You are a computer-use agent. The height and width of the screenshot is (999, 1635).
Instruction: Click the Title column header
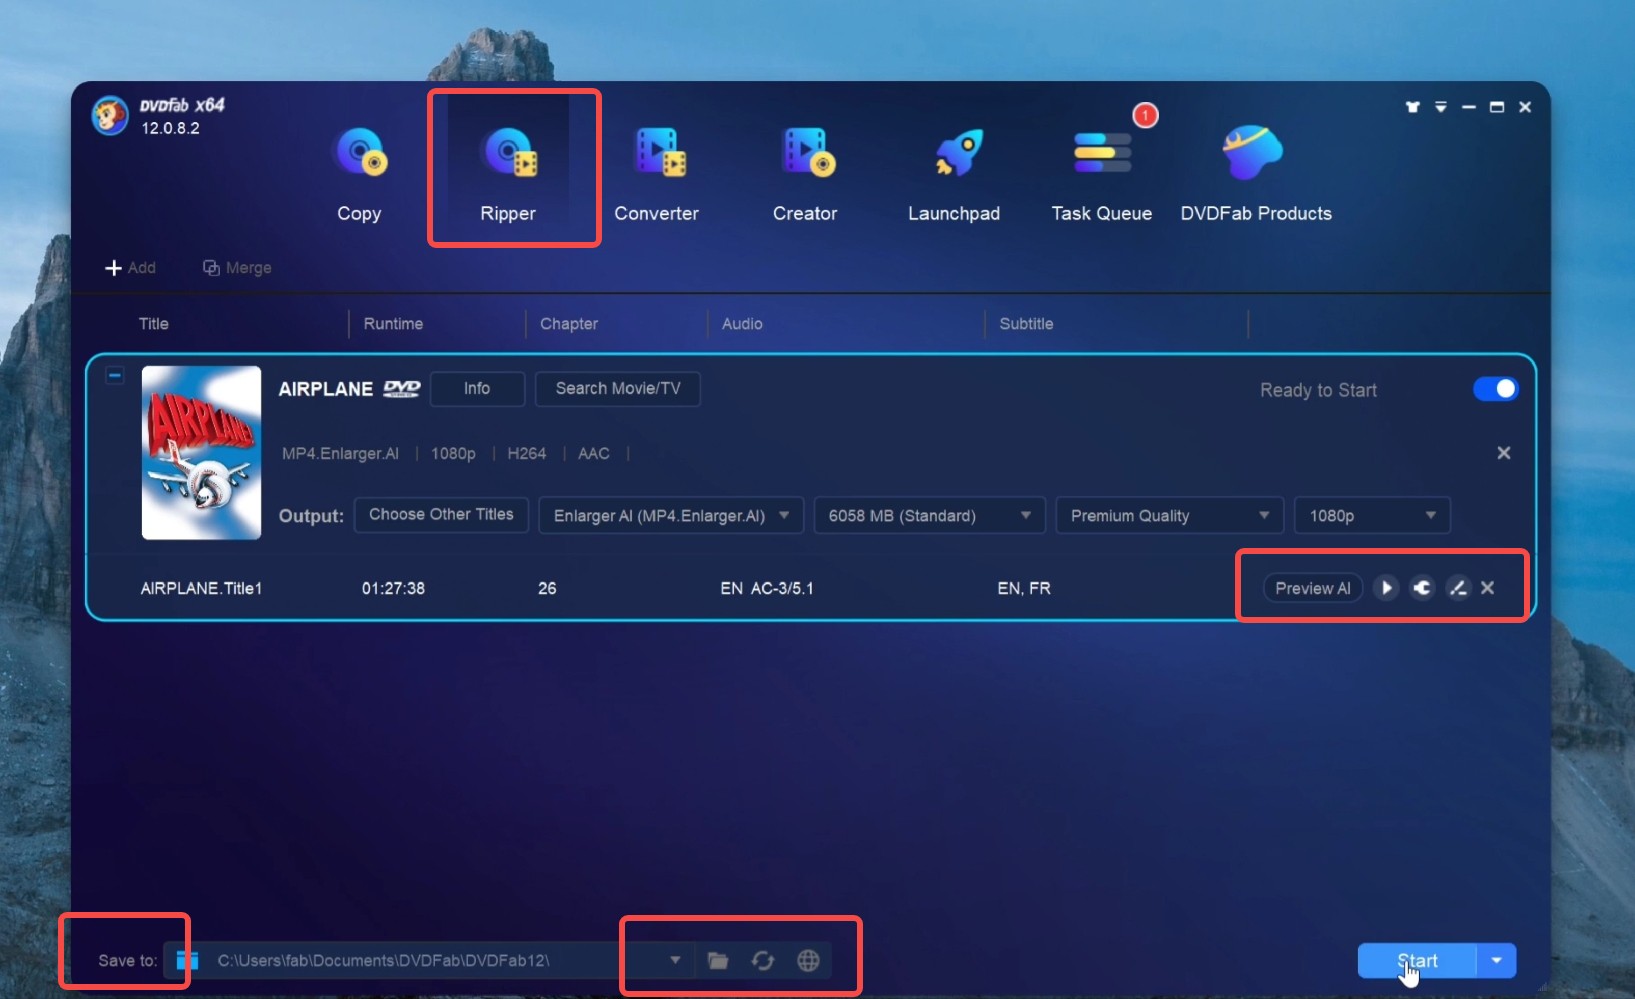154,324
